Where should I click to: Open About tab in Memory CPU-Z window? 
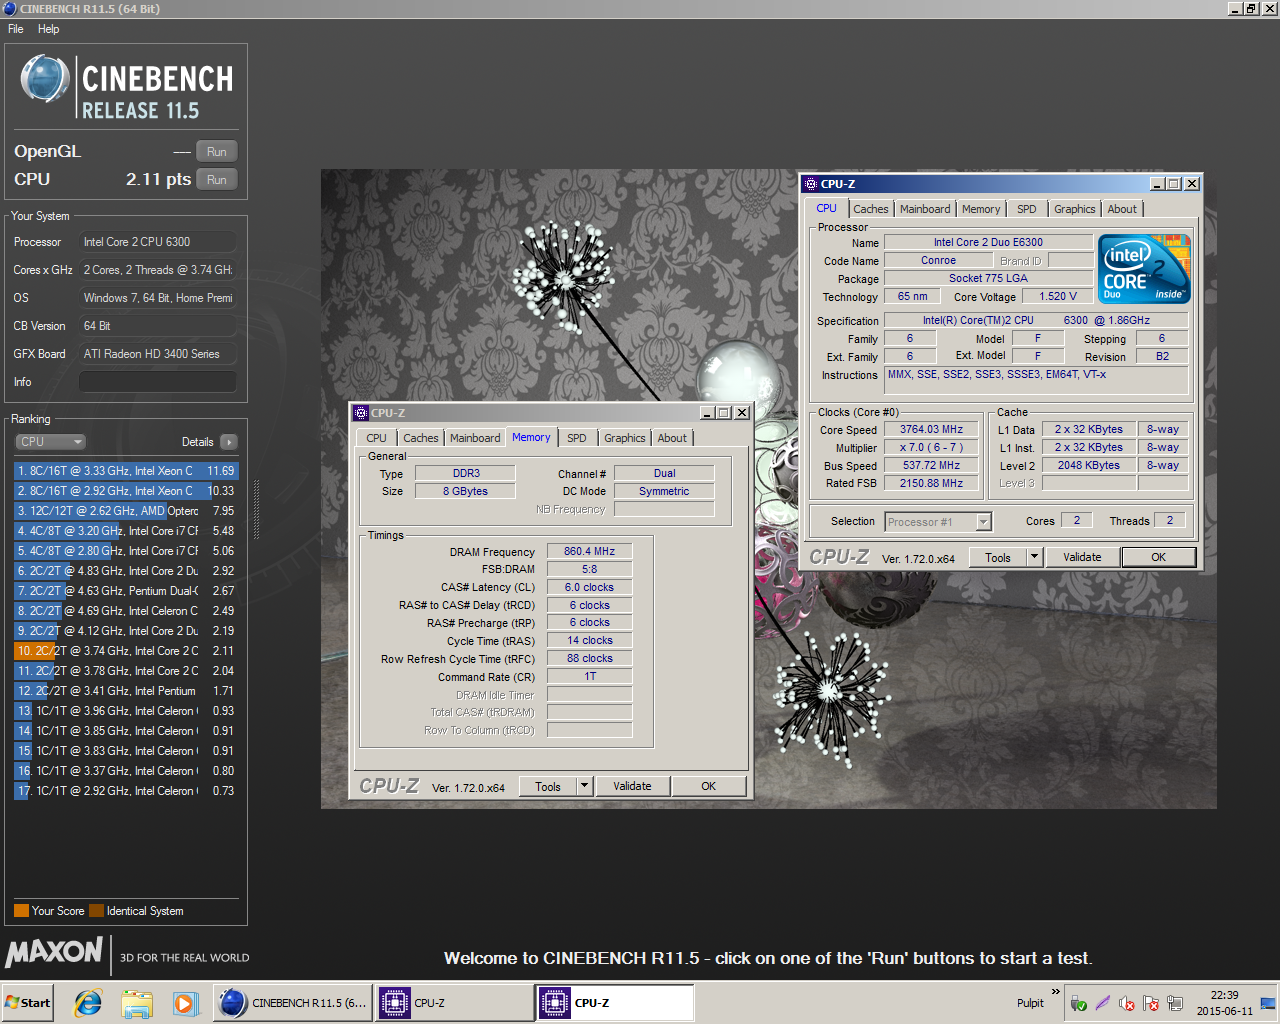pyautogui.click(x=672, y=438)
